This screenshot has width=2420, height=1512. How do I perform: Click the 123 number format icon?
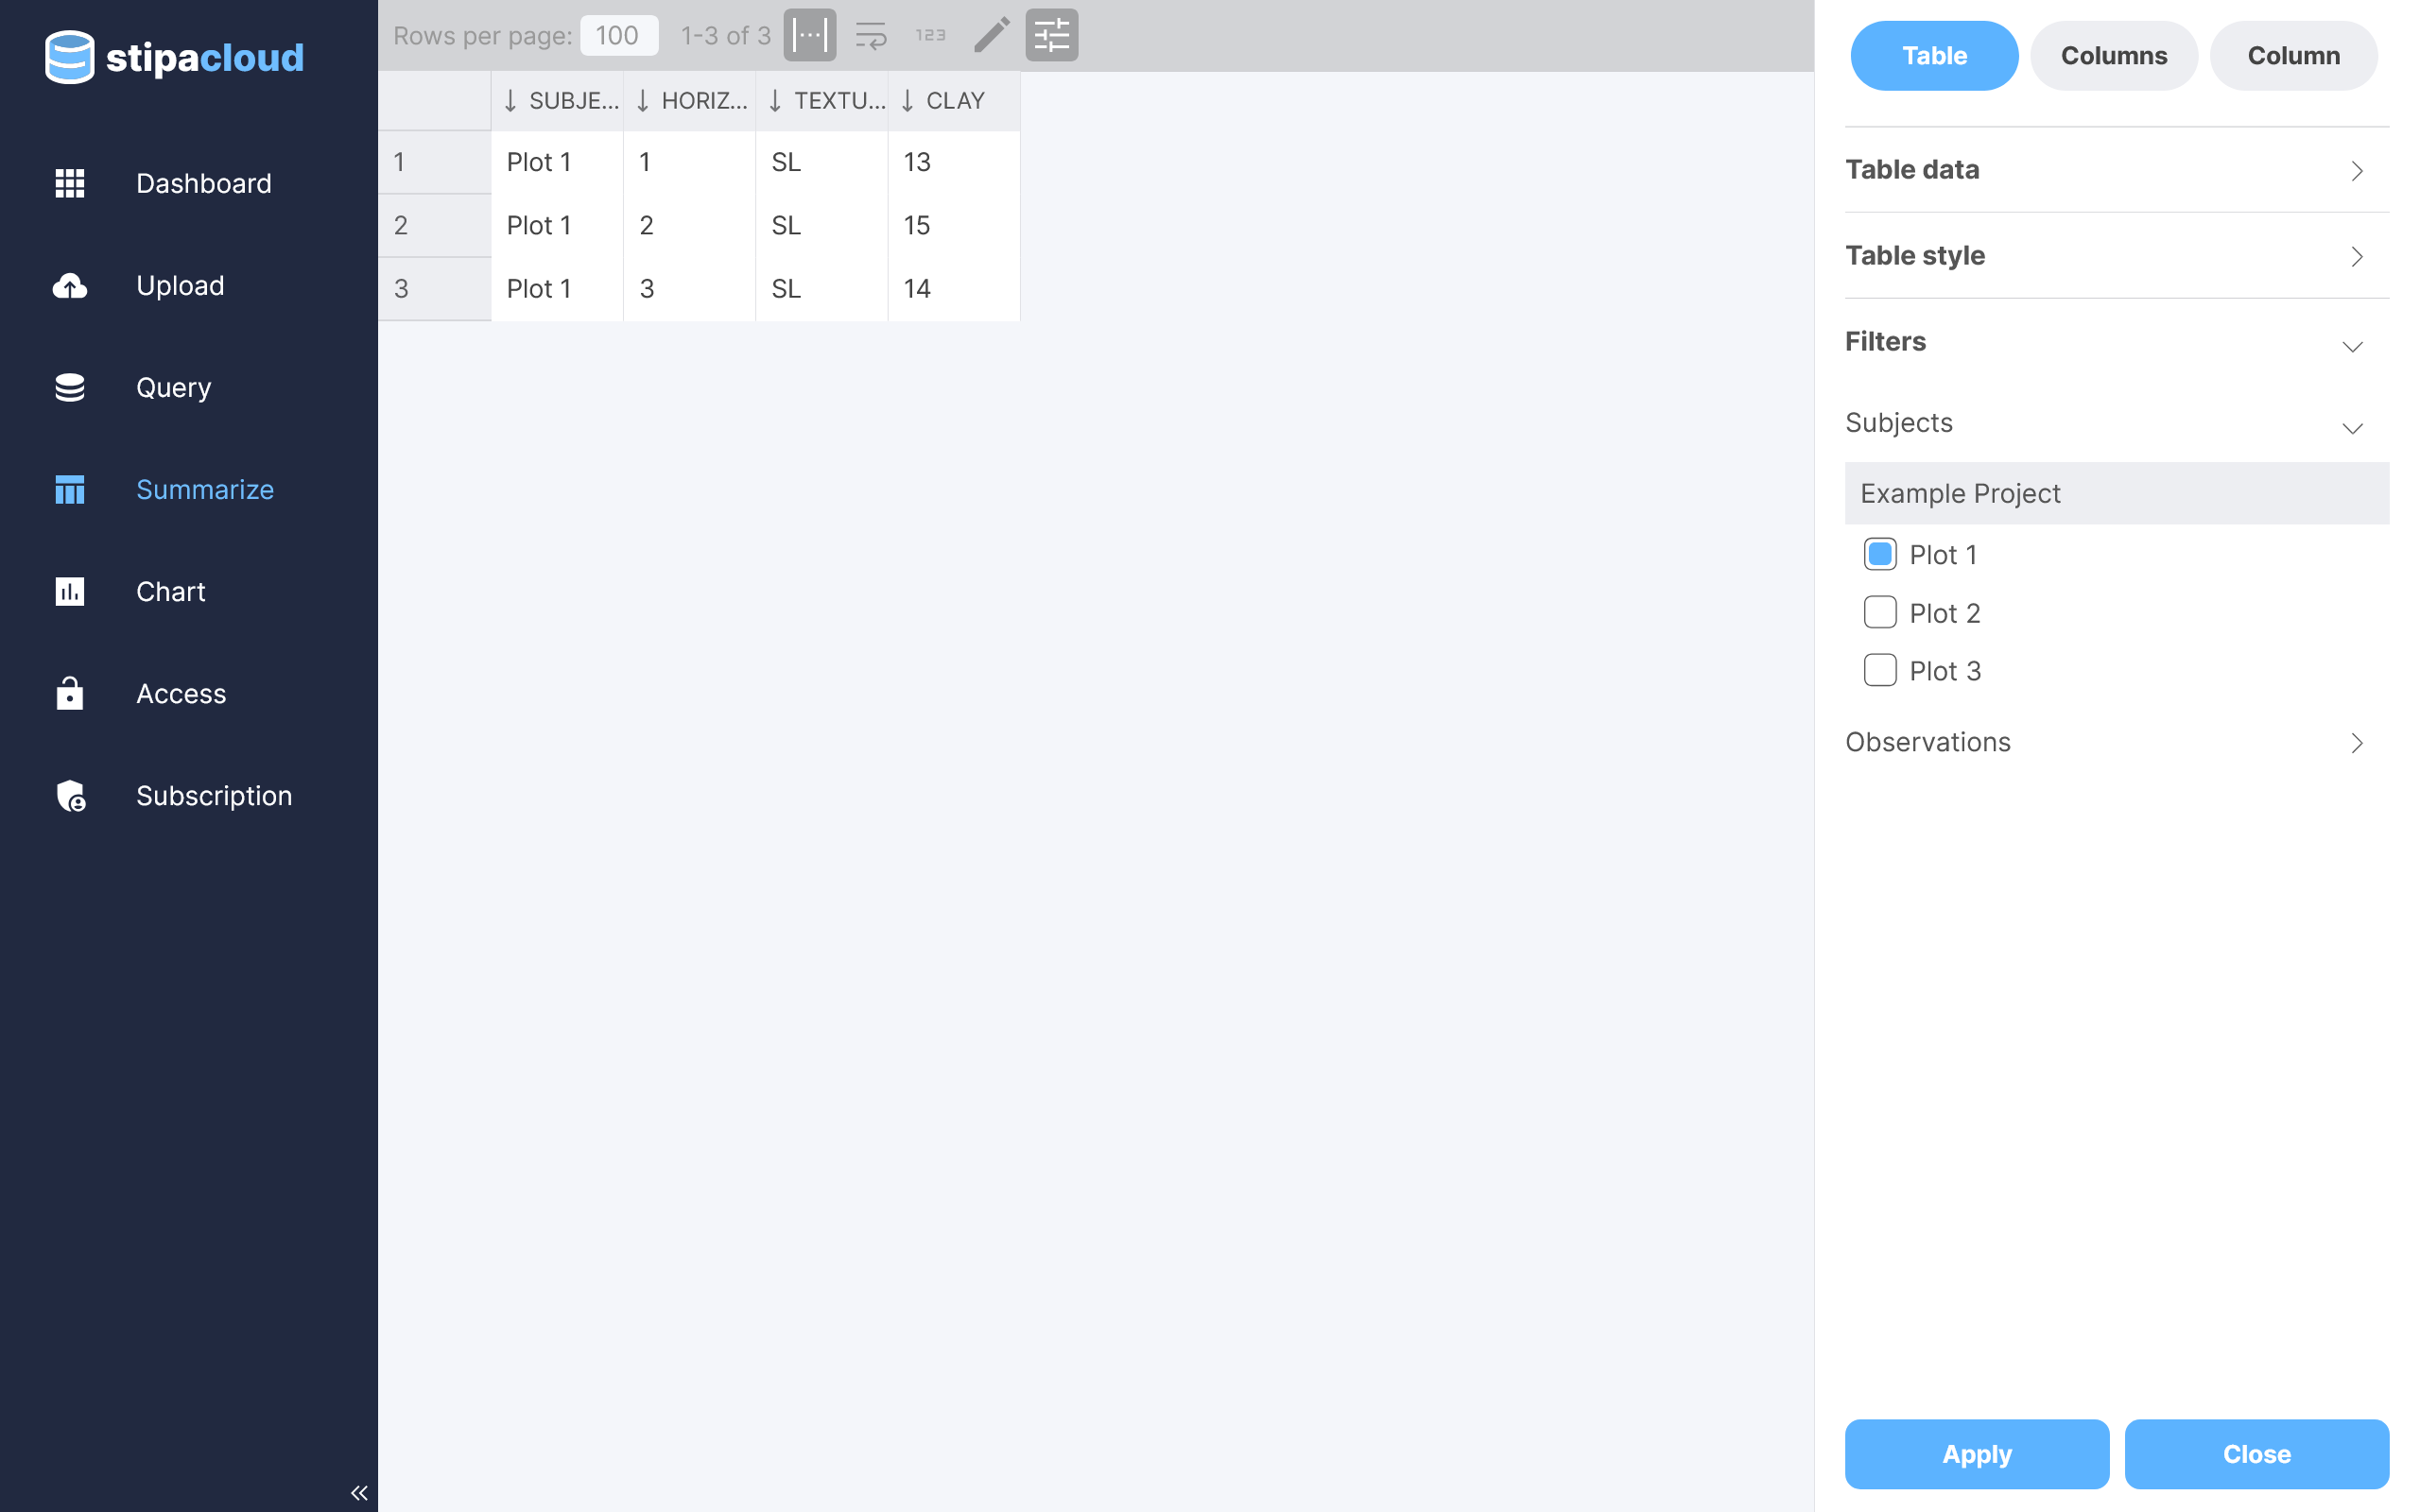point(930,36)
